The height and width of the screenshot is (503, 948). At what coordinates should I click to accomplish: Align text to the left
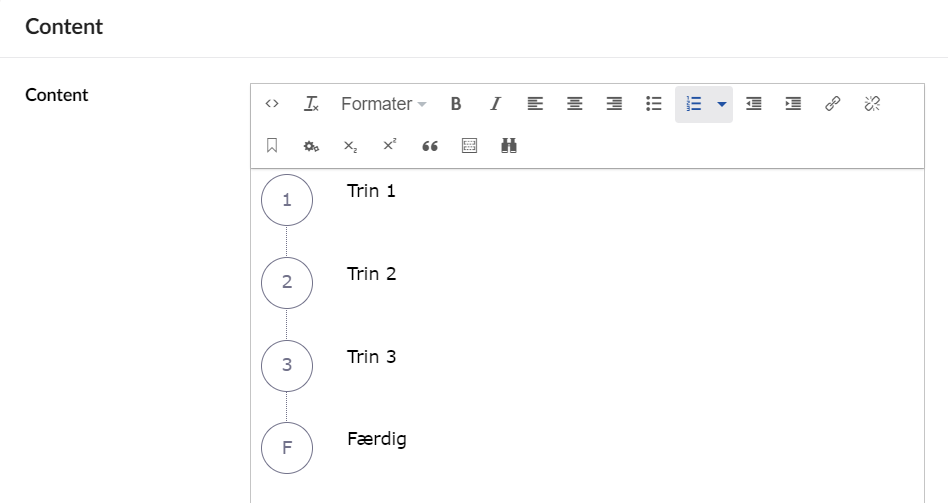click(x=535, y=104)
